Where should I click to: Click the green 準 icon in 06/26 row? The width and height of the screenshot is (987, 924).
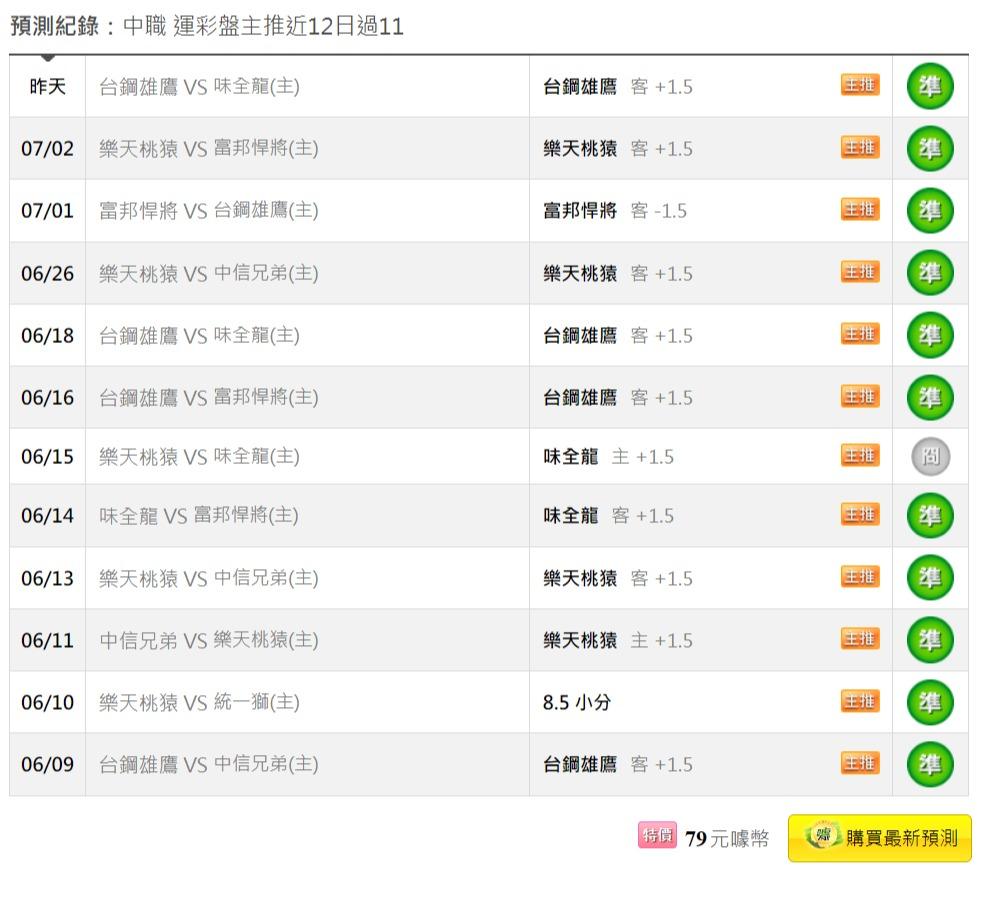tap(930, 273)
